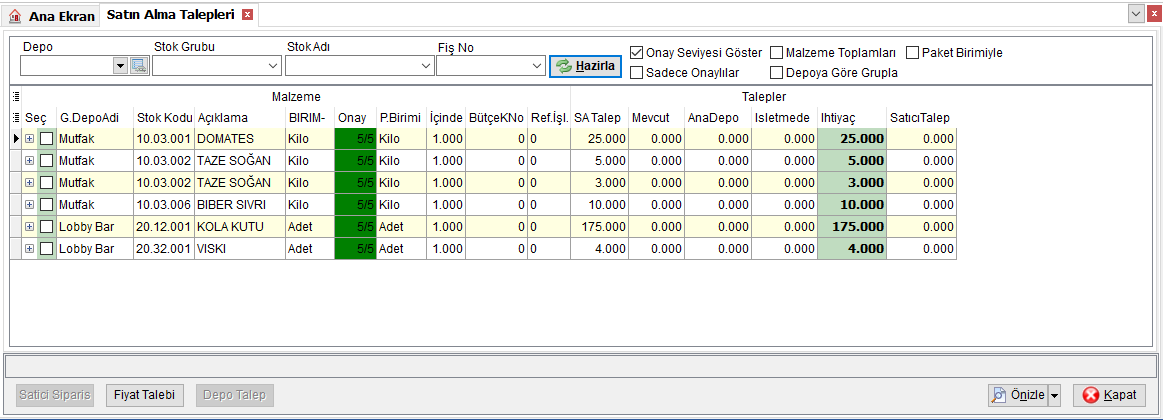Click the Önizle preview magnifier icon
Viewport: 1163px width, 420px height.
tap(998, 395)
